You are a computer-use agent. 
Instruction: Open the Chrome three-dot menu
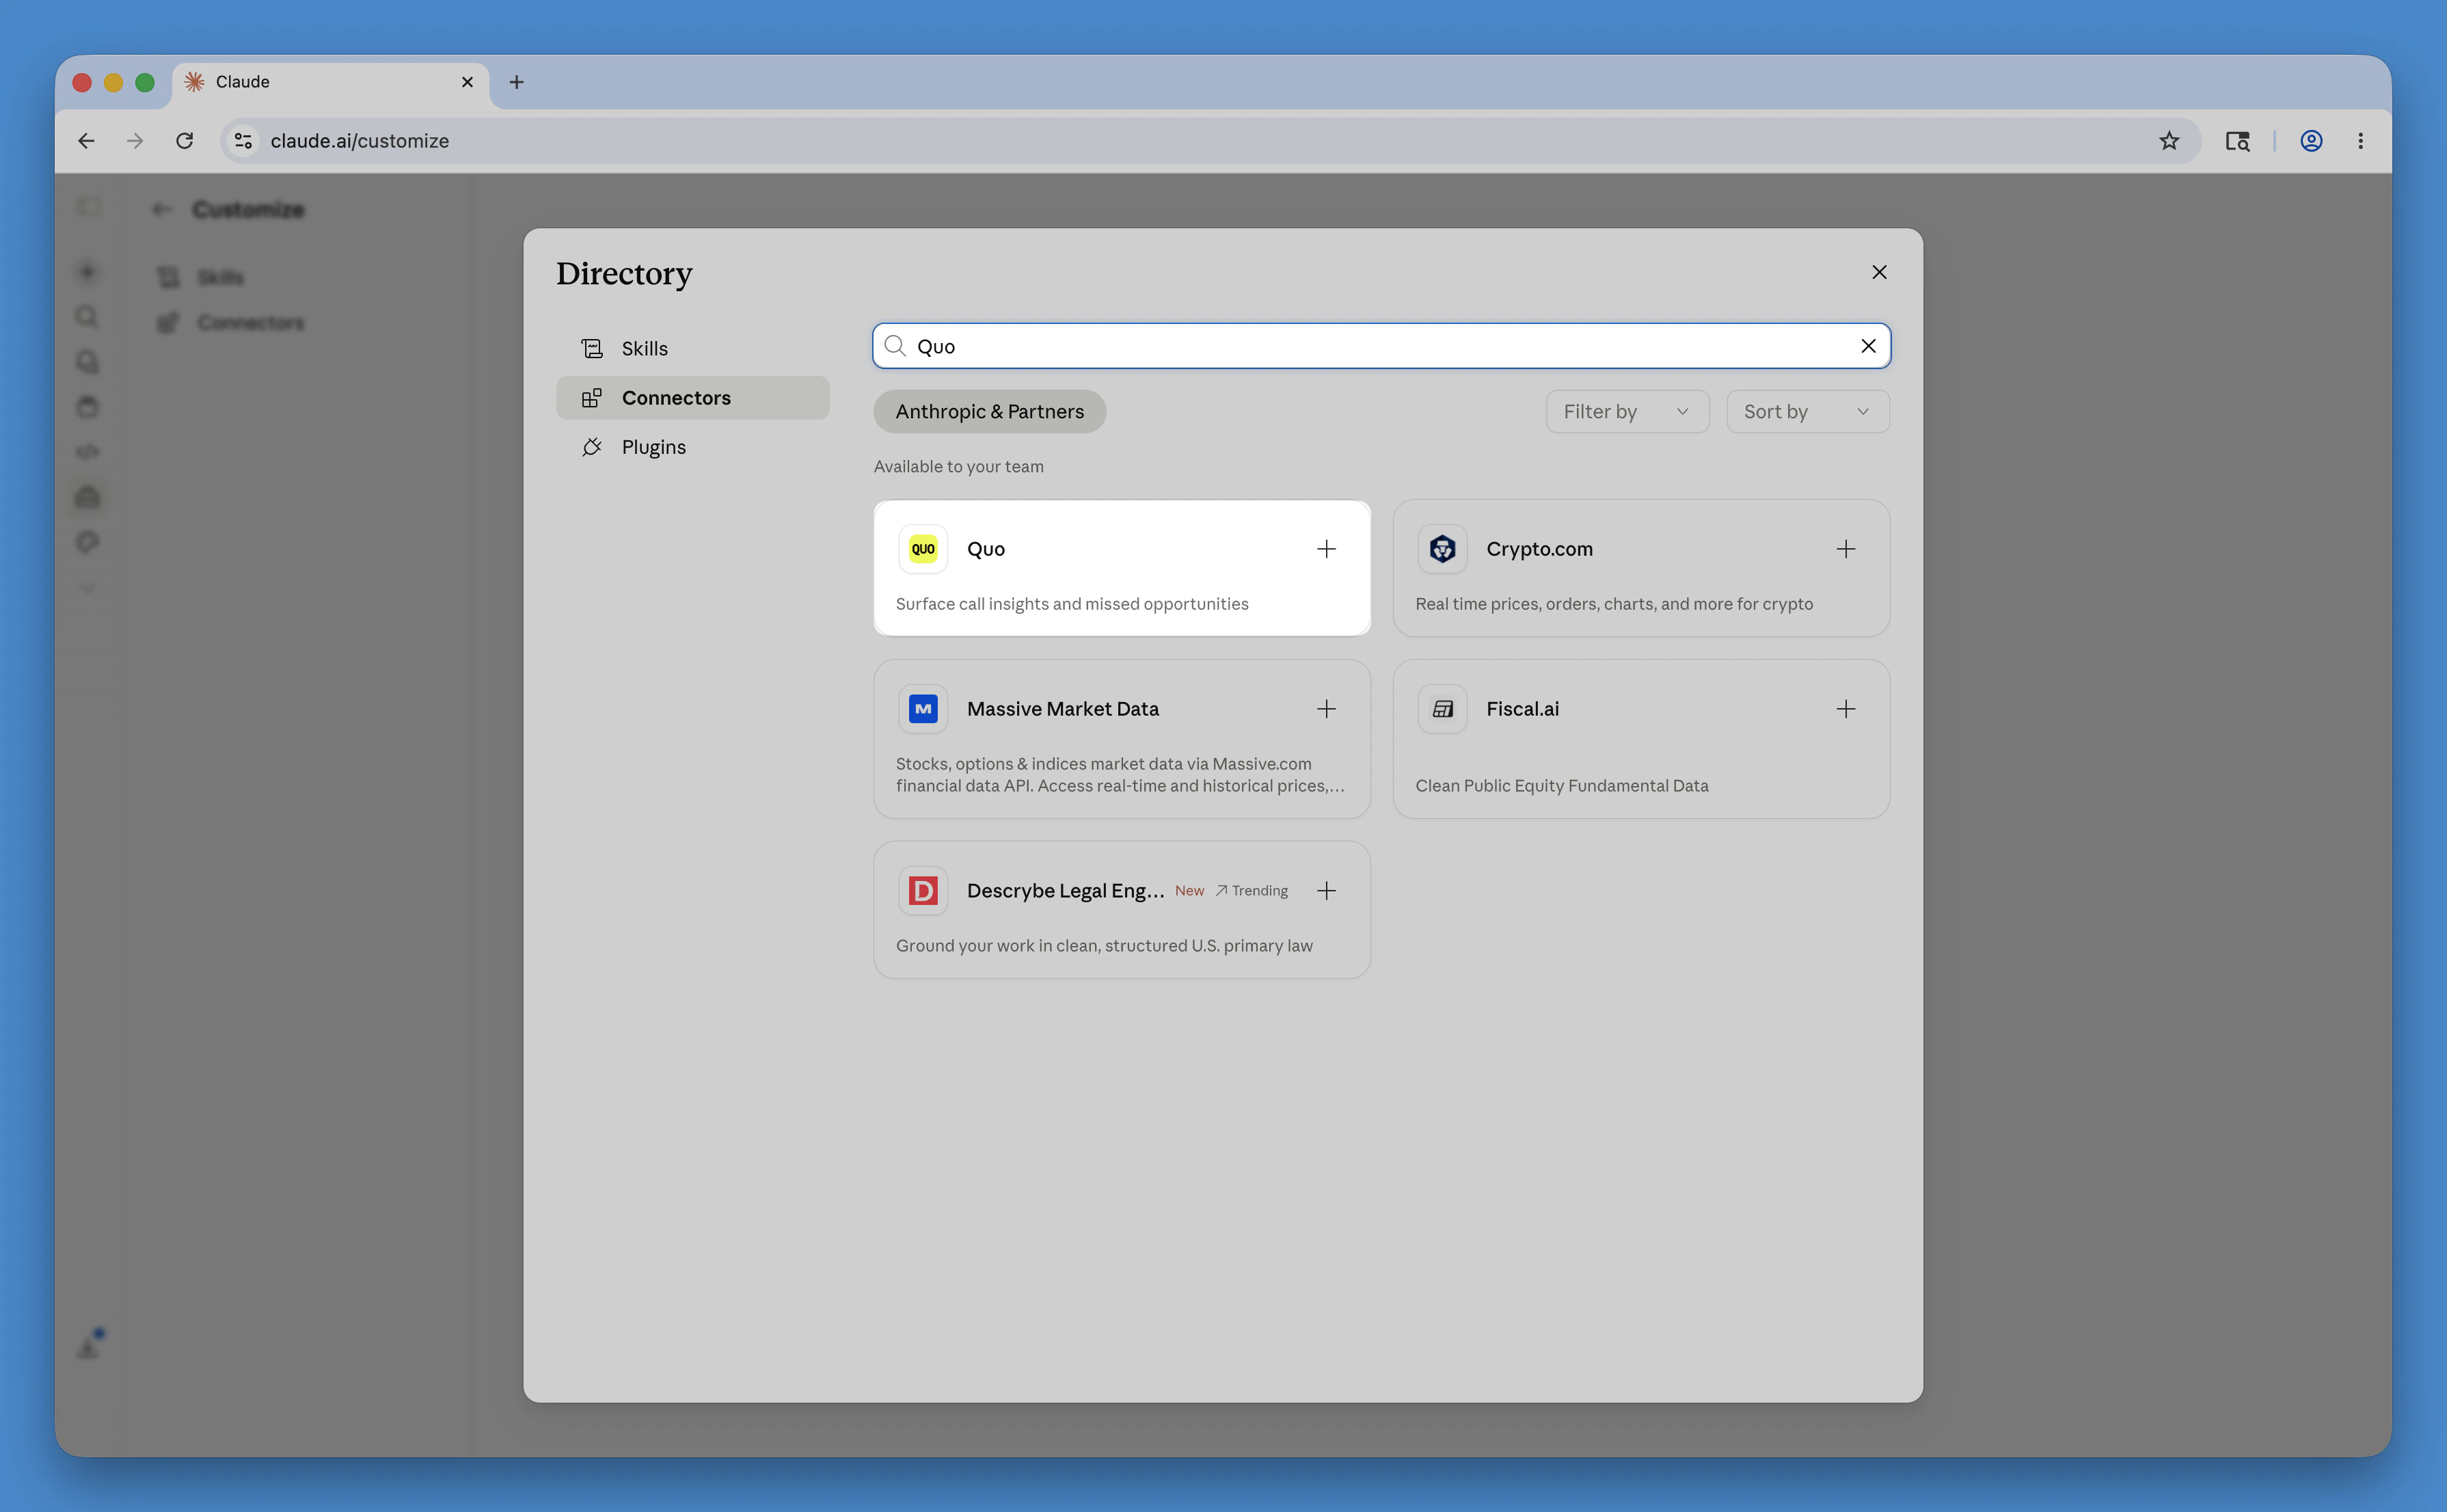2361,141
